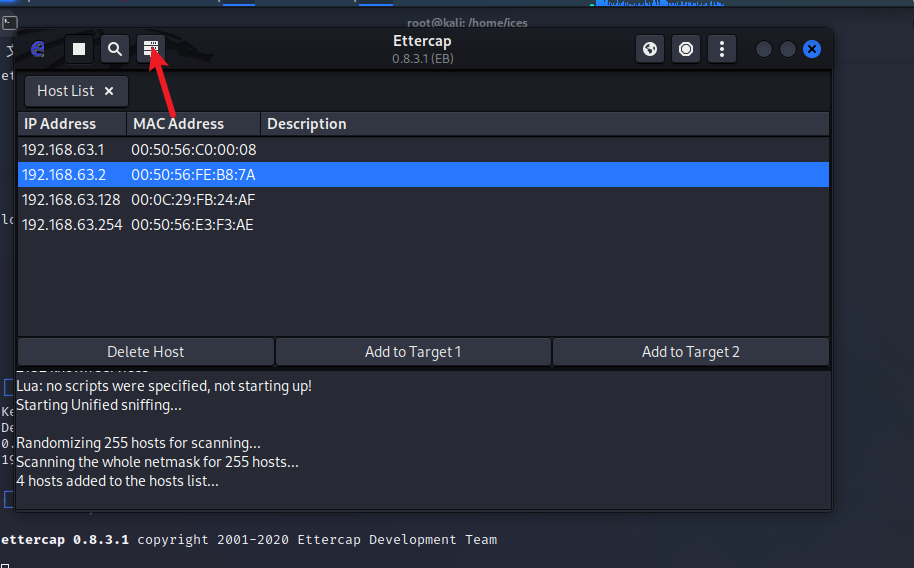Stop sniffing with the square stop button
Image resolution: width=914 pixels, height=568 pixels.
point(79,49)
